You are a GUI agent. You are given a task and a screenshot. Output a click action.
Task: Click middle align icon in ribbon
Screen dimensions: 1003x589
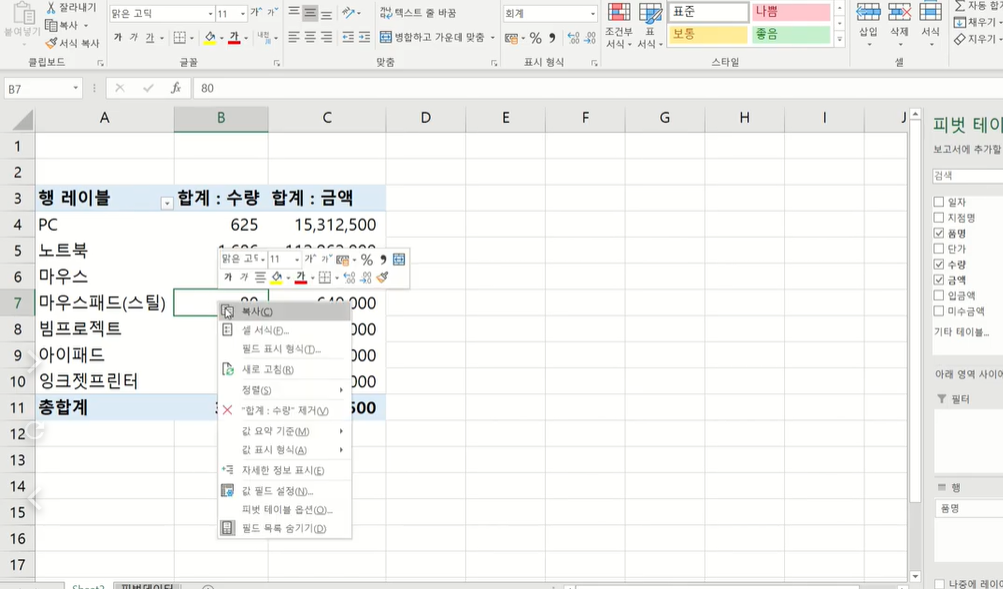point(310,13)
